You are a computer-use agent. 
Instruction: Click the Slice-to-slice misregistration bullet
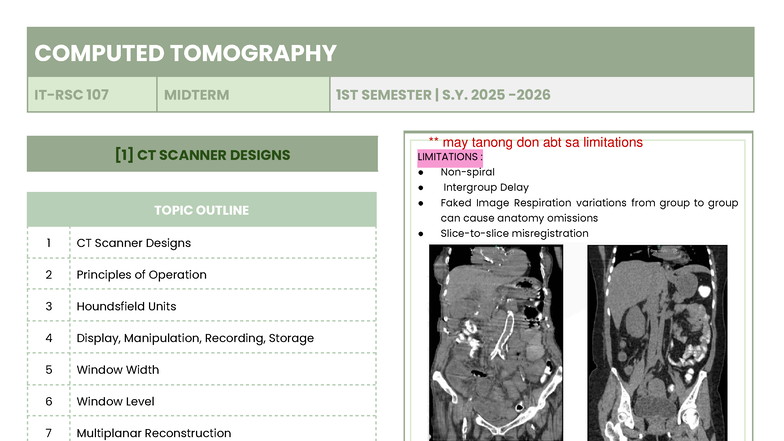pyautogui.click(x=514, y=234)
